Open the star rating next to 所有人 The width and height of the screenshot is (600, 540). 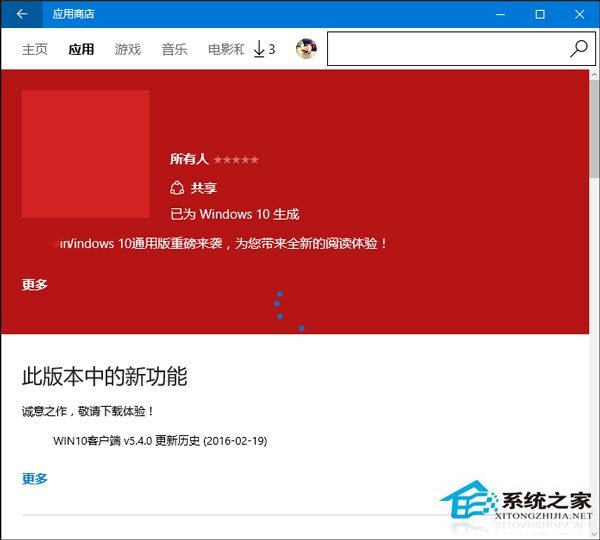point(236,160)
